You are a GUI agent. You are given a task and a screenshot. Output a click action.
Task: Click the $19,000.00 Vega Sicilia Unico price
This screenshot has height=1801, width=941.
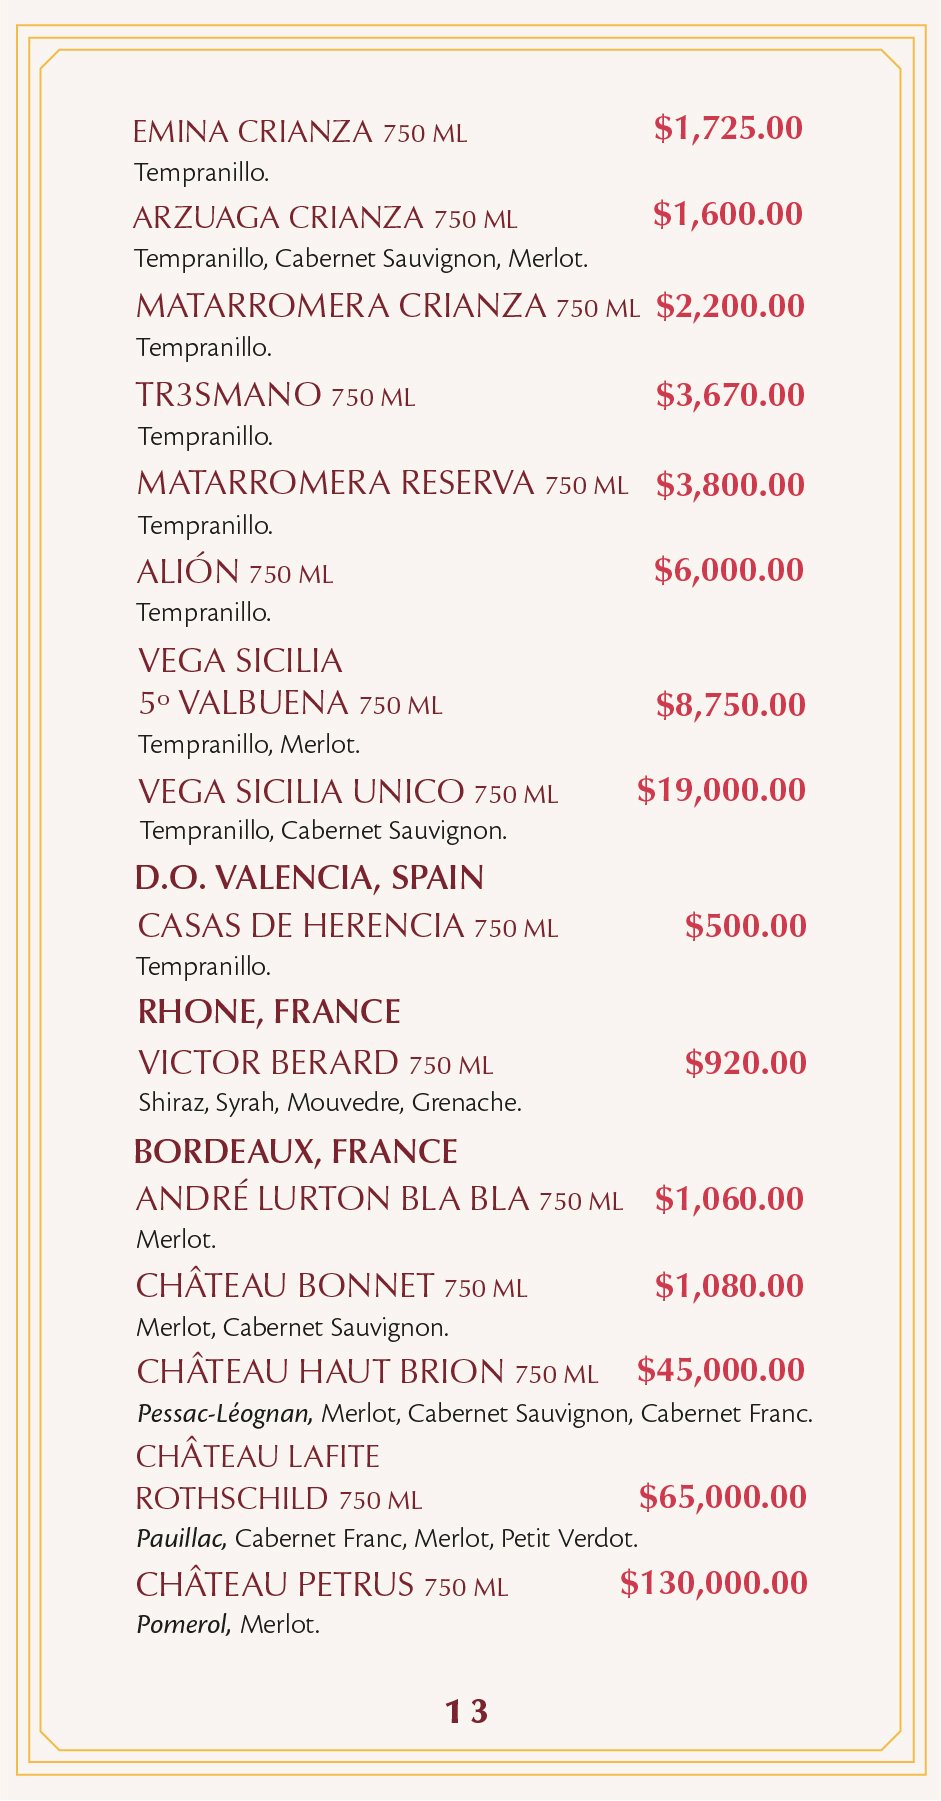721,790
